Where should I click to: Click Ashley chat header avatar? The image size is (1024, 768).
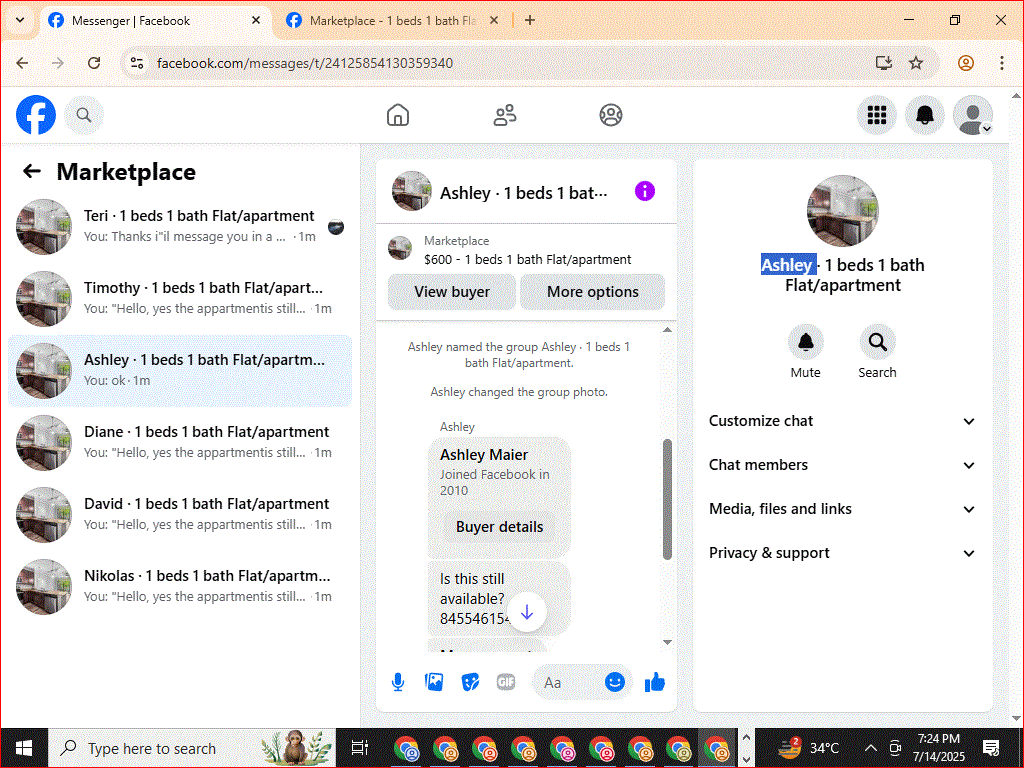tap(411, 191)
